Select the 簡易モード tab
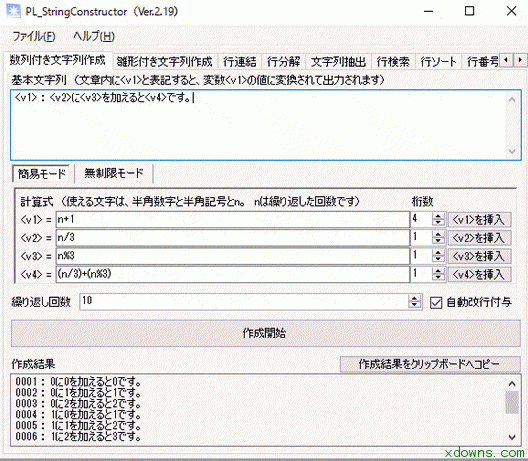528x461 pixels. click(x=41, y=174)
